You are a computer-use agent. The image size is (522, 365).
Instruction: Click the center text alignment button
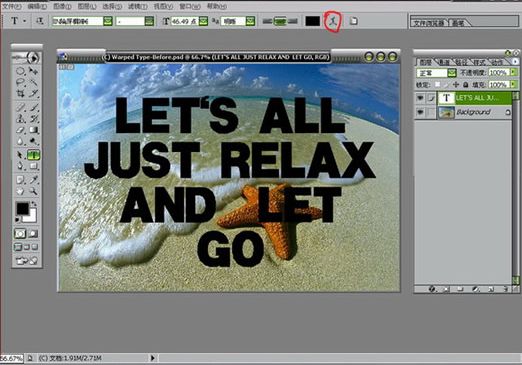[280, 21]
